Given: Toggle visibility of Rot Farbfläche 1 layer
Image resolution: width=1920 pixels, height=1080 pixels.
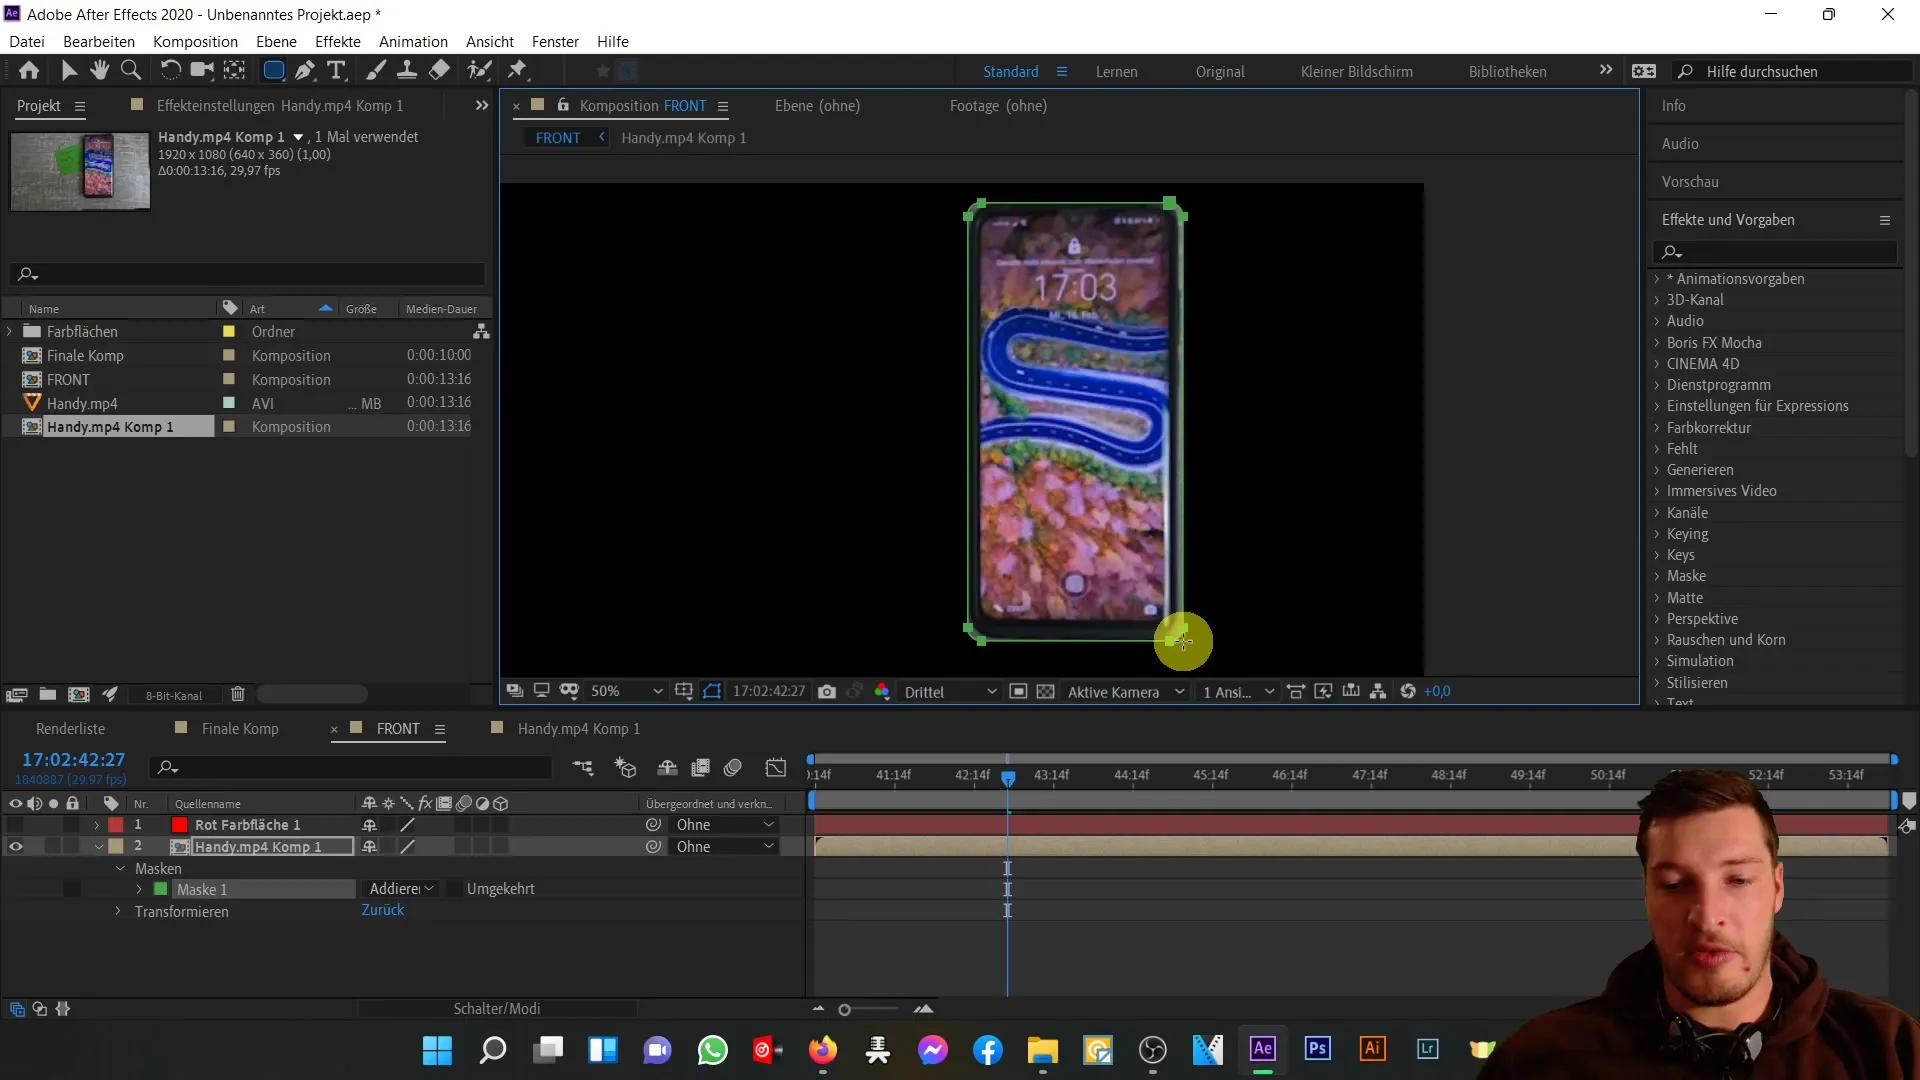Looking at the screenshot, I should pos(16,824).
